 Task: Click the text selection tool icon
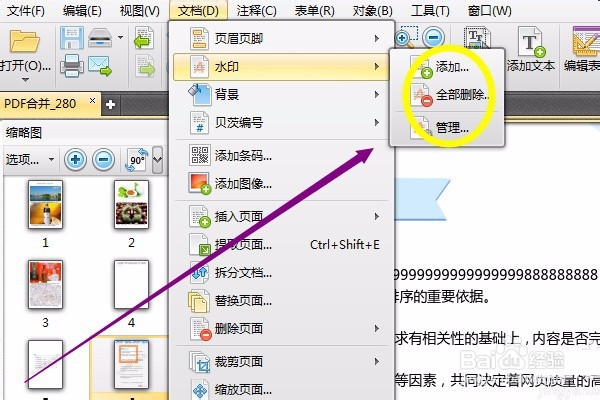[x=477, y=37]
